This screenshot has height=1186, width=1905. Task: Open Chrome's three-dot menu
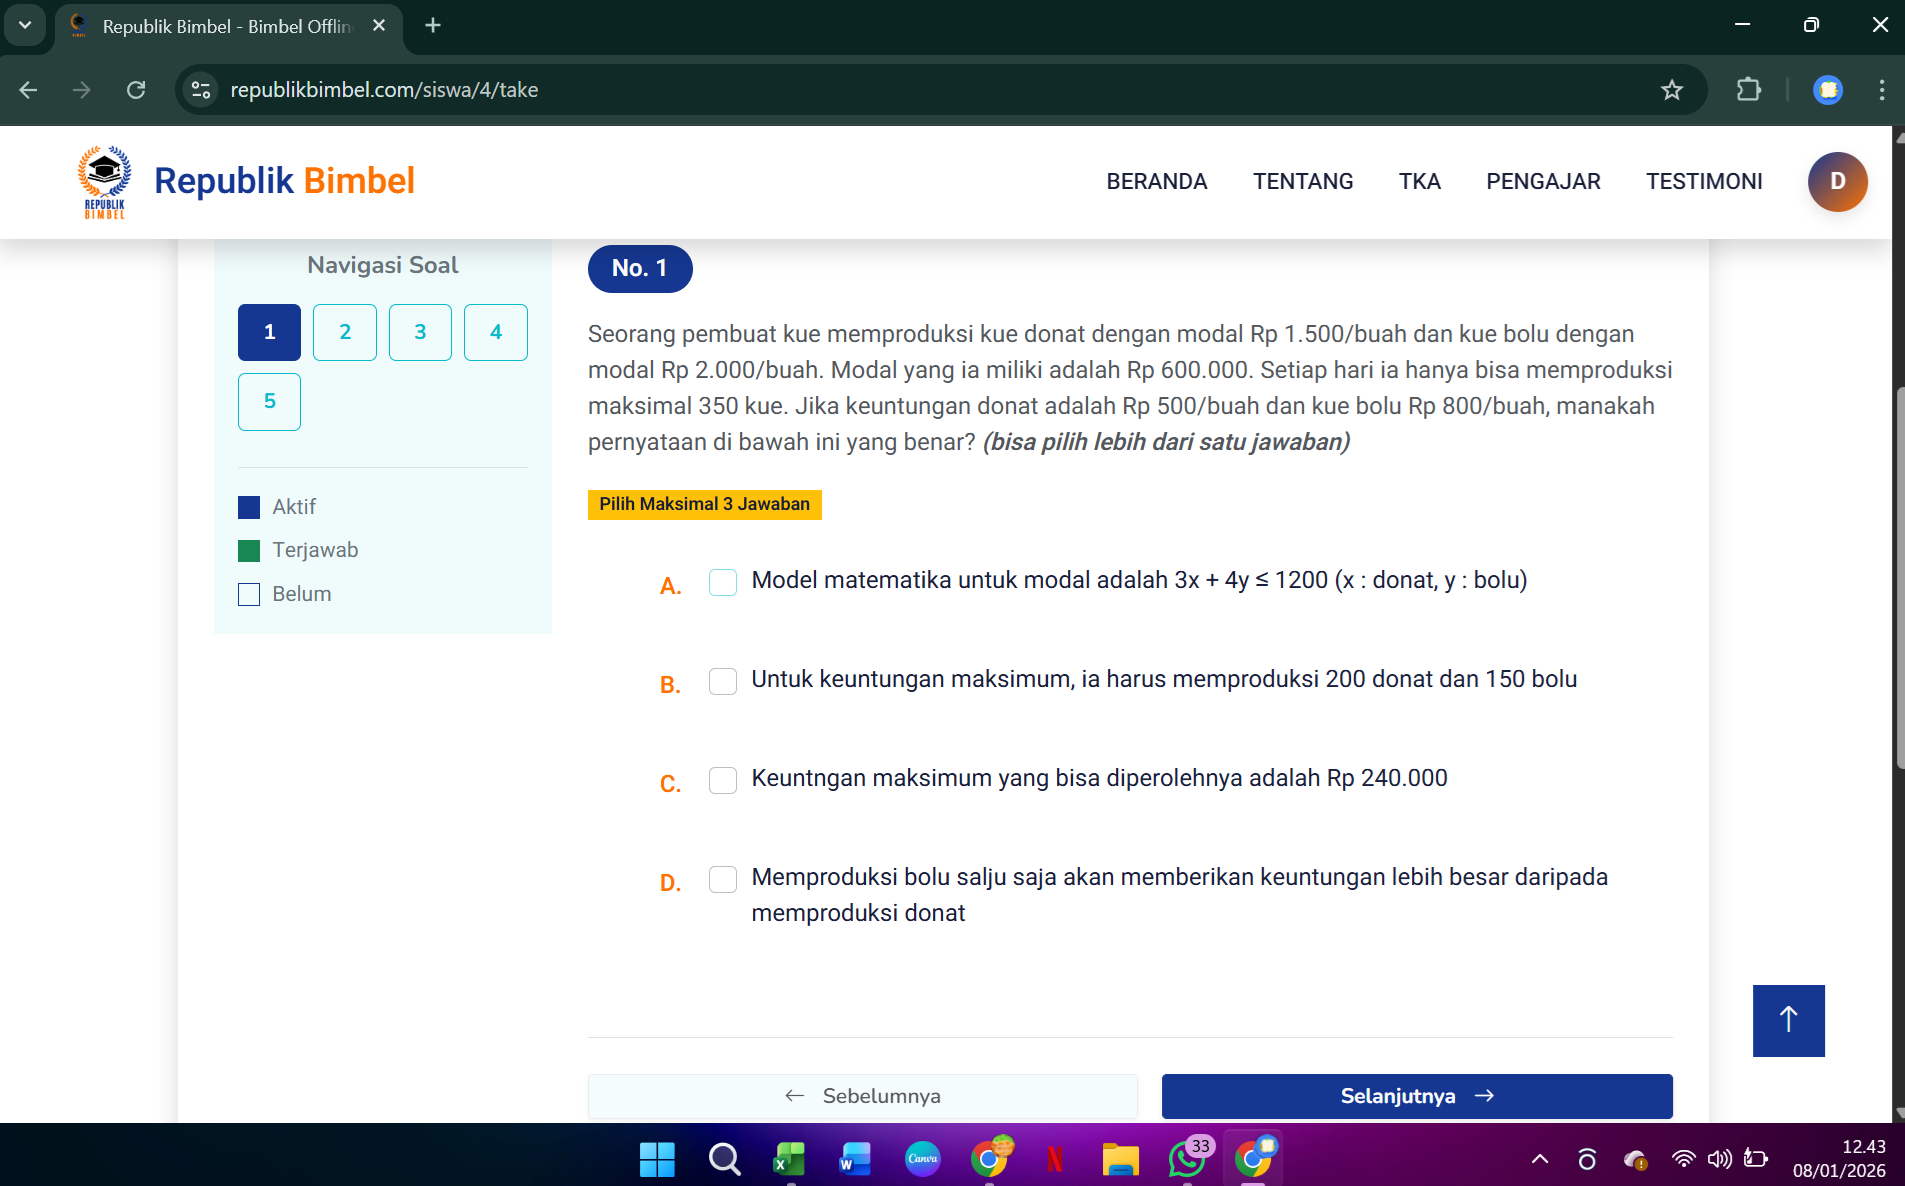pos(1882,90)
